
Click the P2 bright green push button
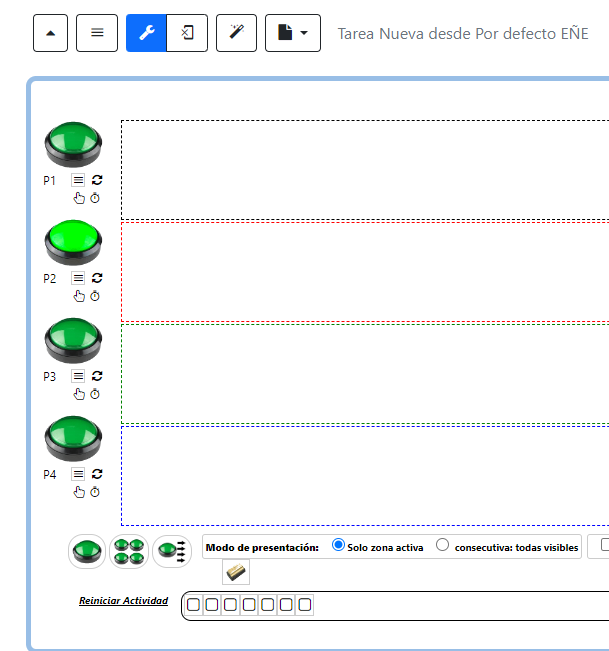[73, 242]
